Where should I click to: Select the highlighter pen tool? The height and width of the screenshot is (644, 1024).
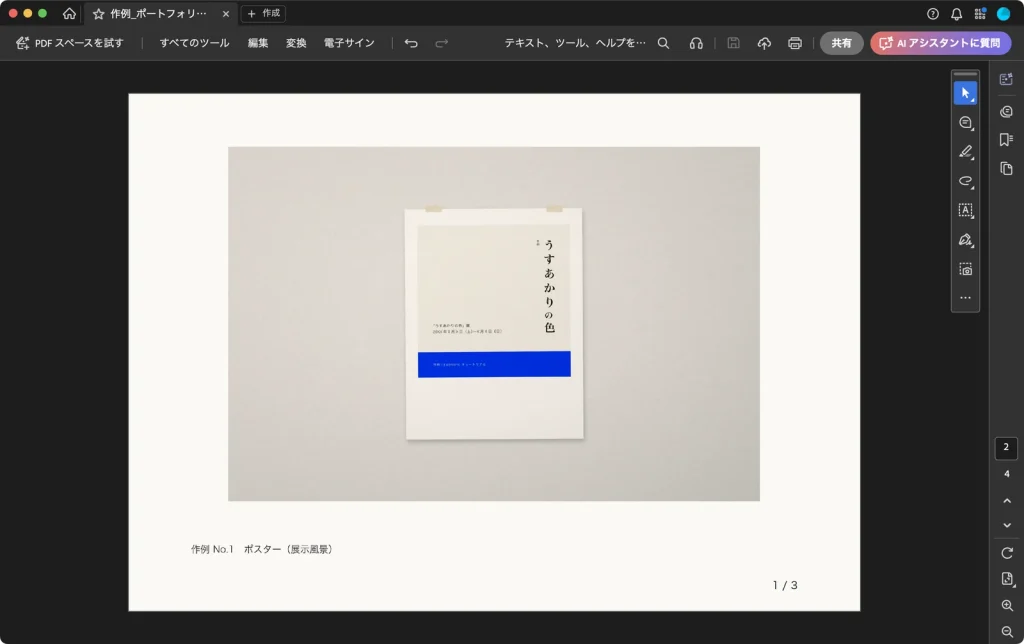(x=965, y=152)
